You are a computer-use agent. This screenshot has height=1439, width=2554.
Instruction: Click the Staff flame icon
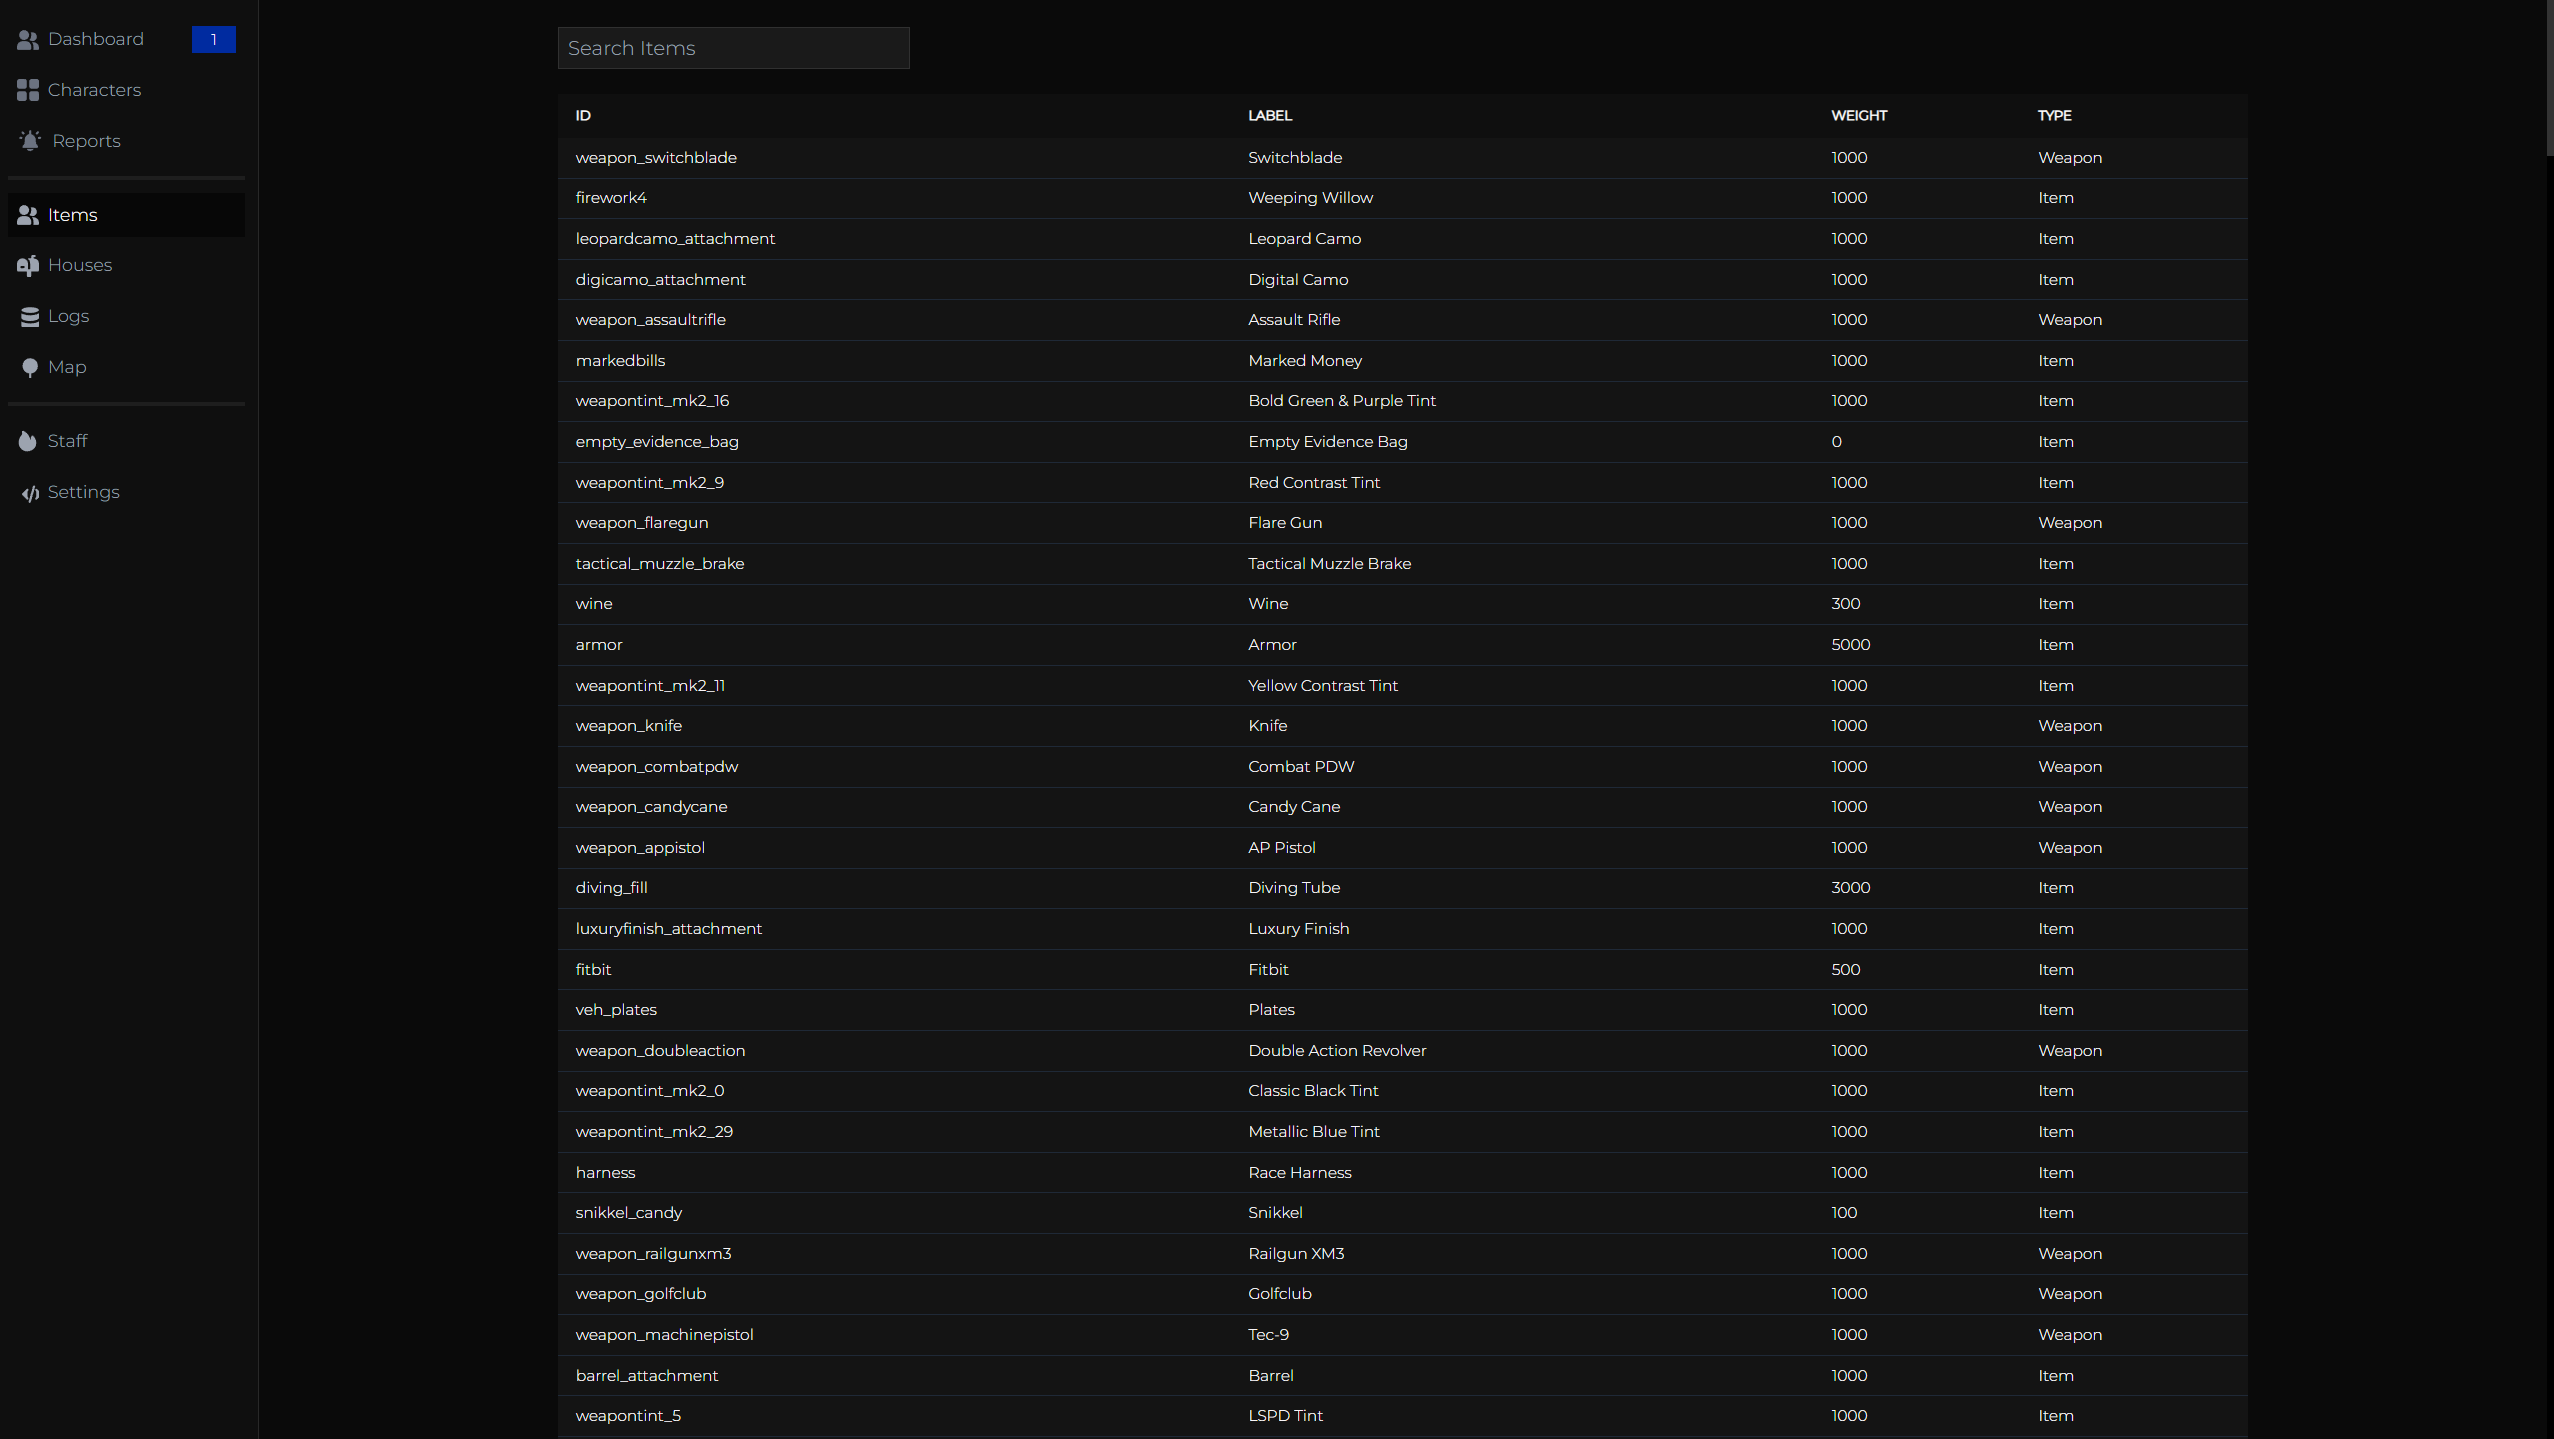coord(28,441)
